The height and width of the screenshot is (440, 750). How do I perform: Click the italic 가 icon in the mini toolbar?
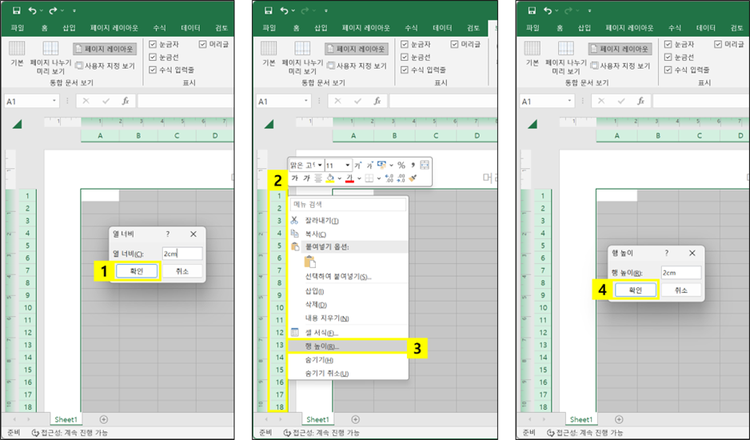point(307,178)
